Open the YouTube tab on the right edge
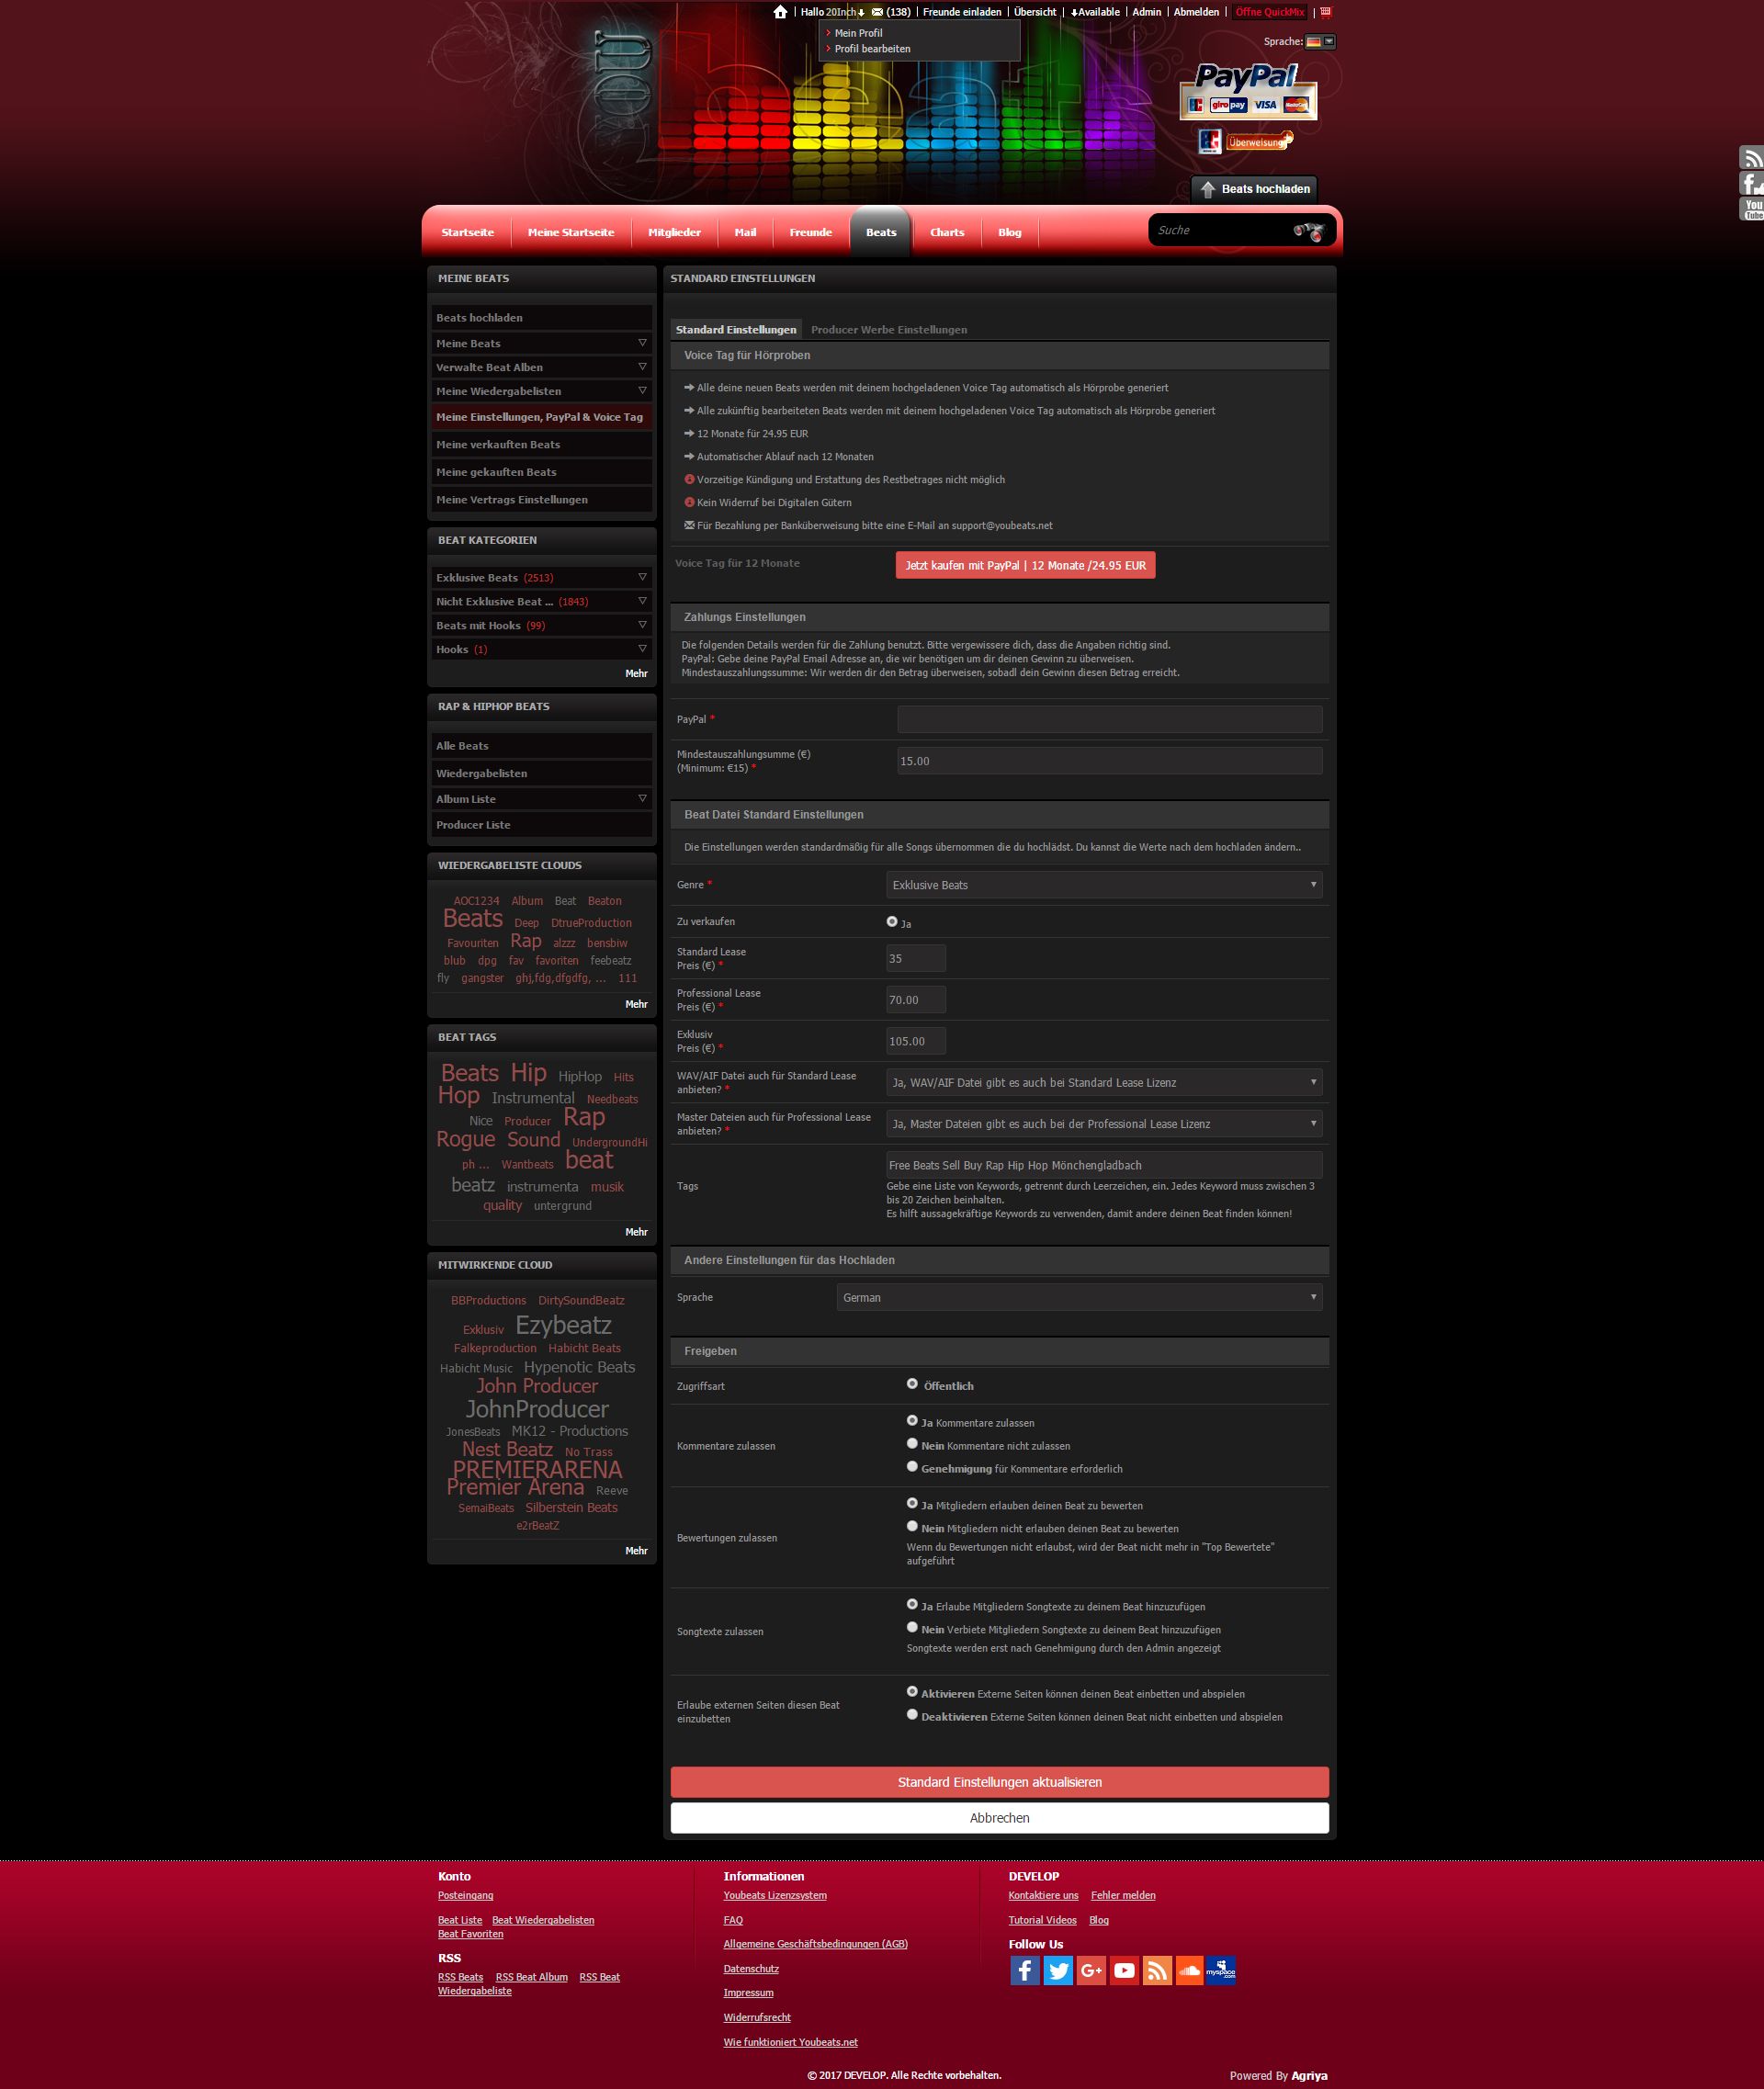 tap(1751, 208)
